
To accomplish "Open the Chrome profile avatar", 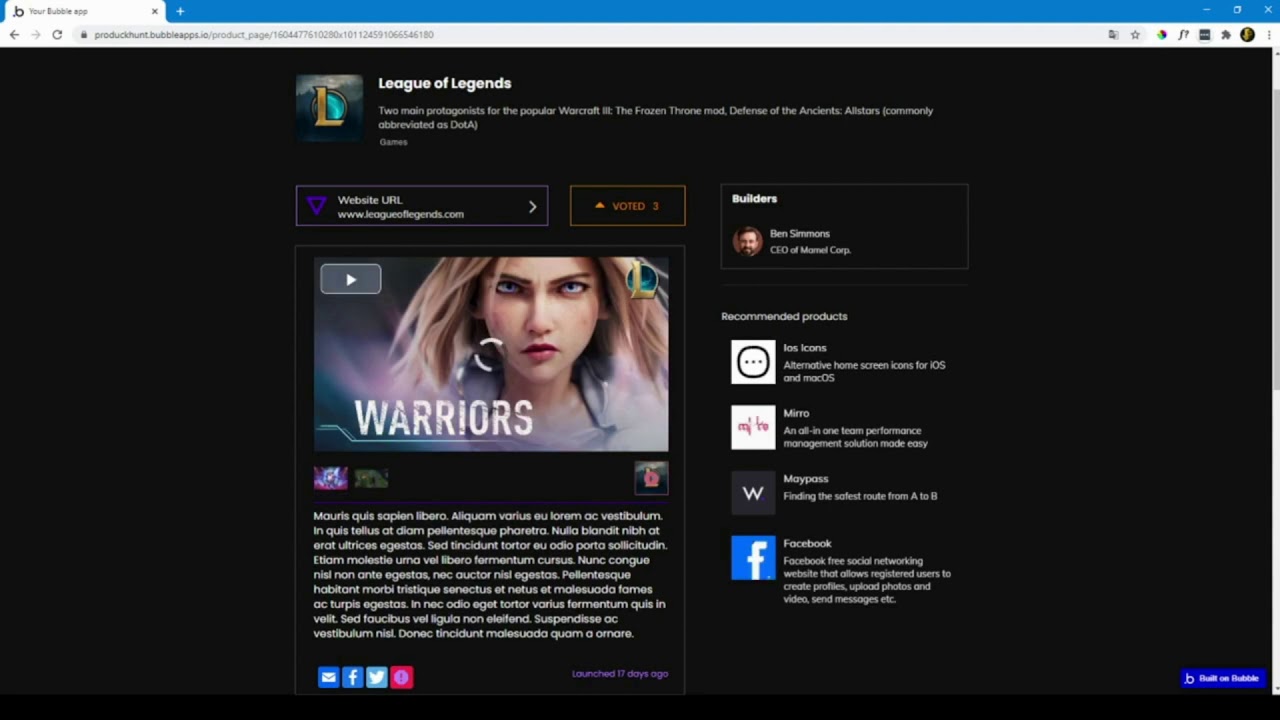I will click(x=1247, y=35).
